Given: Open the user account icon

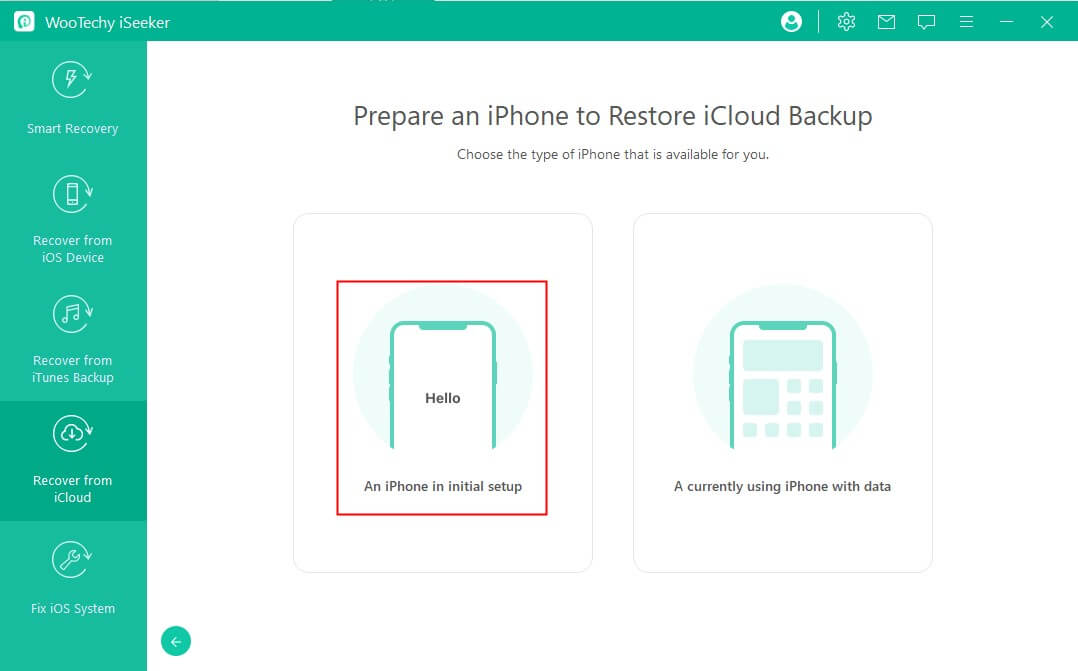Looking at the screenshot, I should [x=791, y=20].
